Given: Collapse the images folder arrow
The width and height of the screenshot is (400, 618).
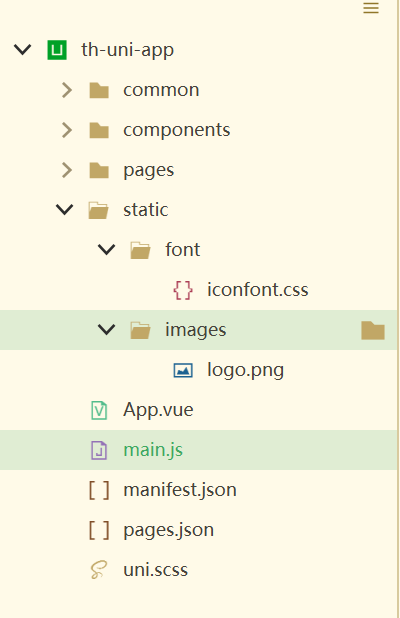Looking at the screenshot, I should point(106,329).
